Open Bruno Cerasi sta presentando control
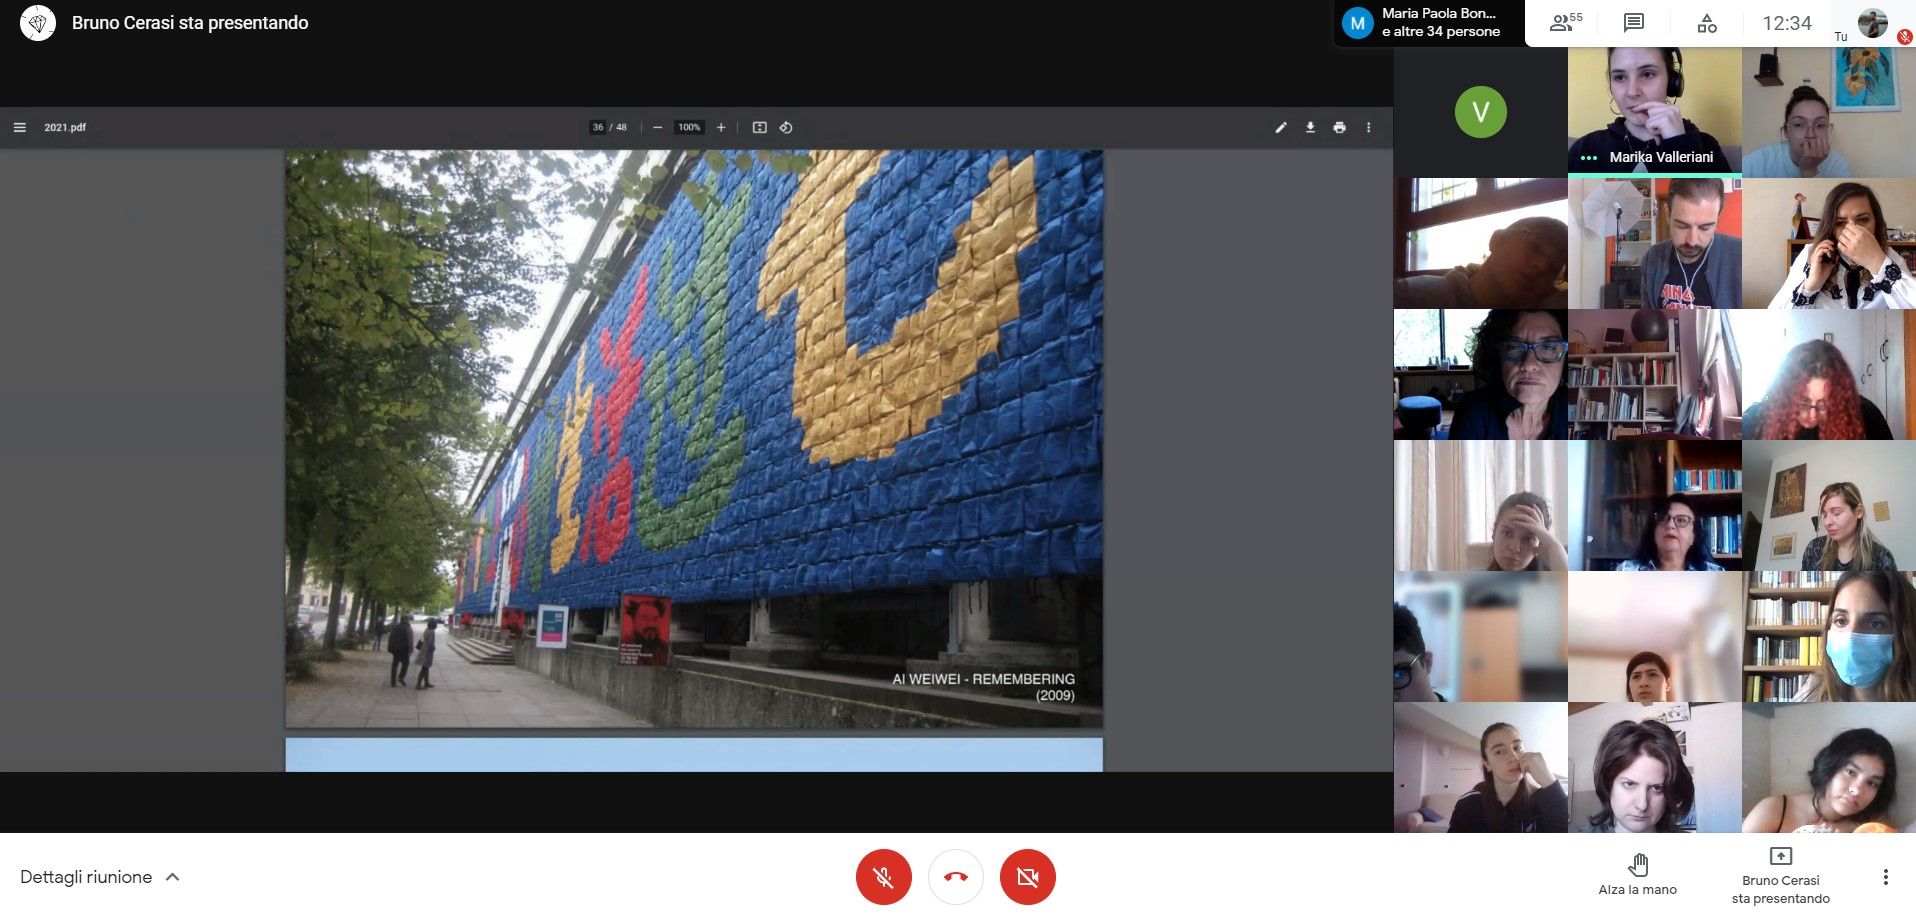The image size is (1916, 916). pos(1780,874)
